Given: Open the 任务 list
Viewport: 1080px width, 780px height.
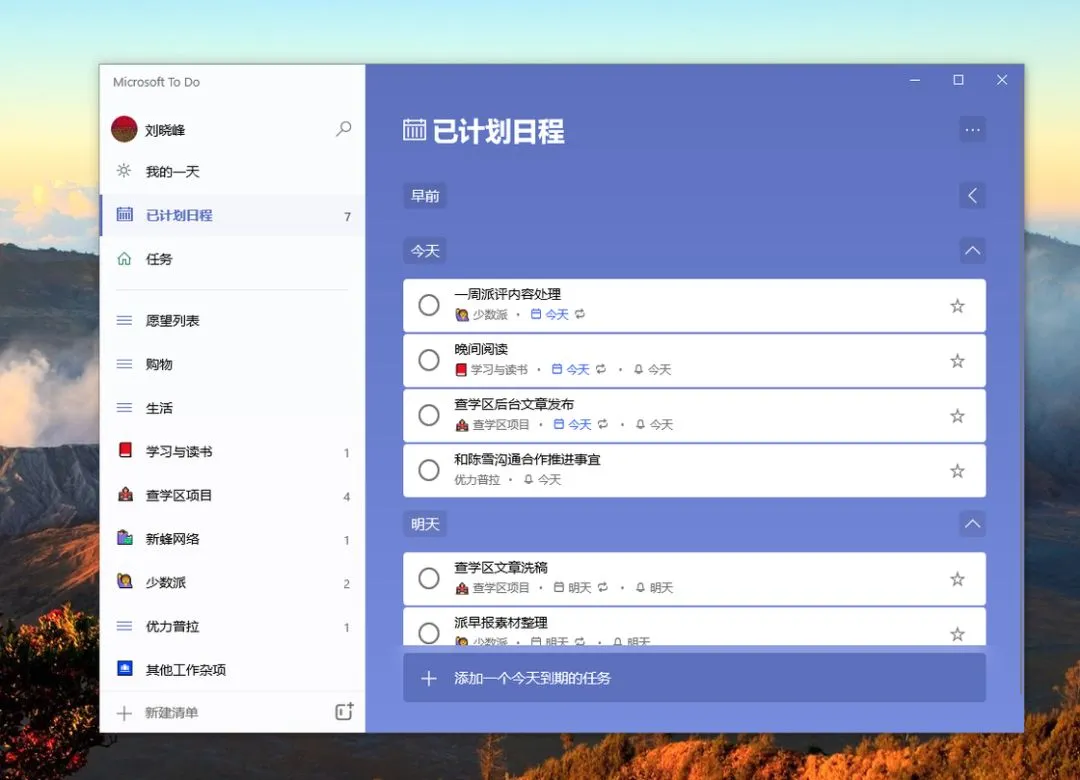Looking at the screenshot, I should pyautogui.click(x=232, y=258).
